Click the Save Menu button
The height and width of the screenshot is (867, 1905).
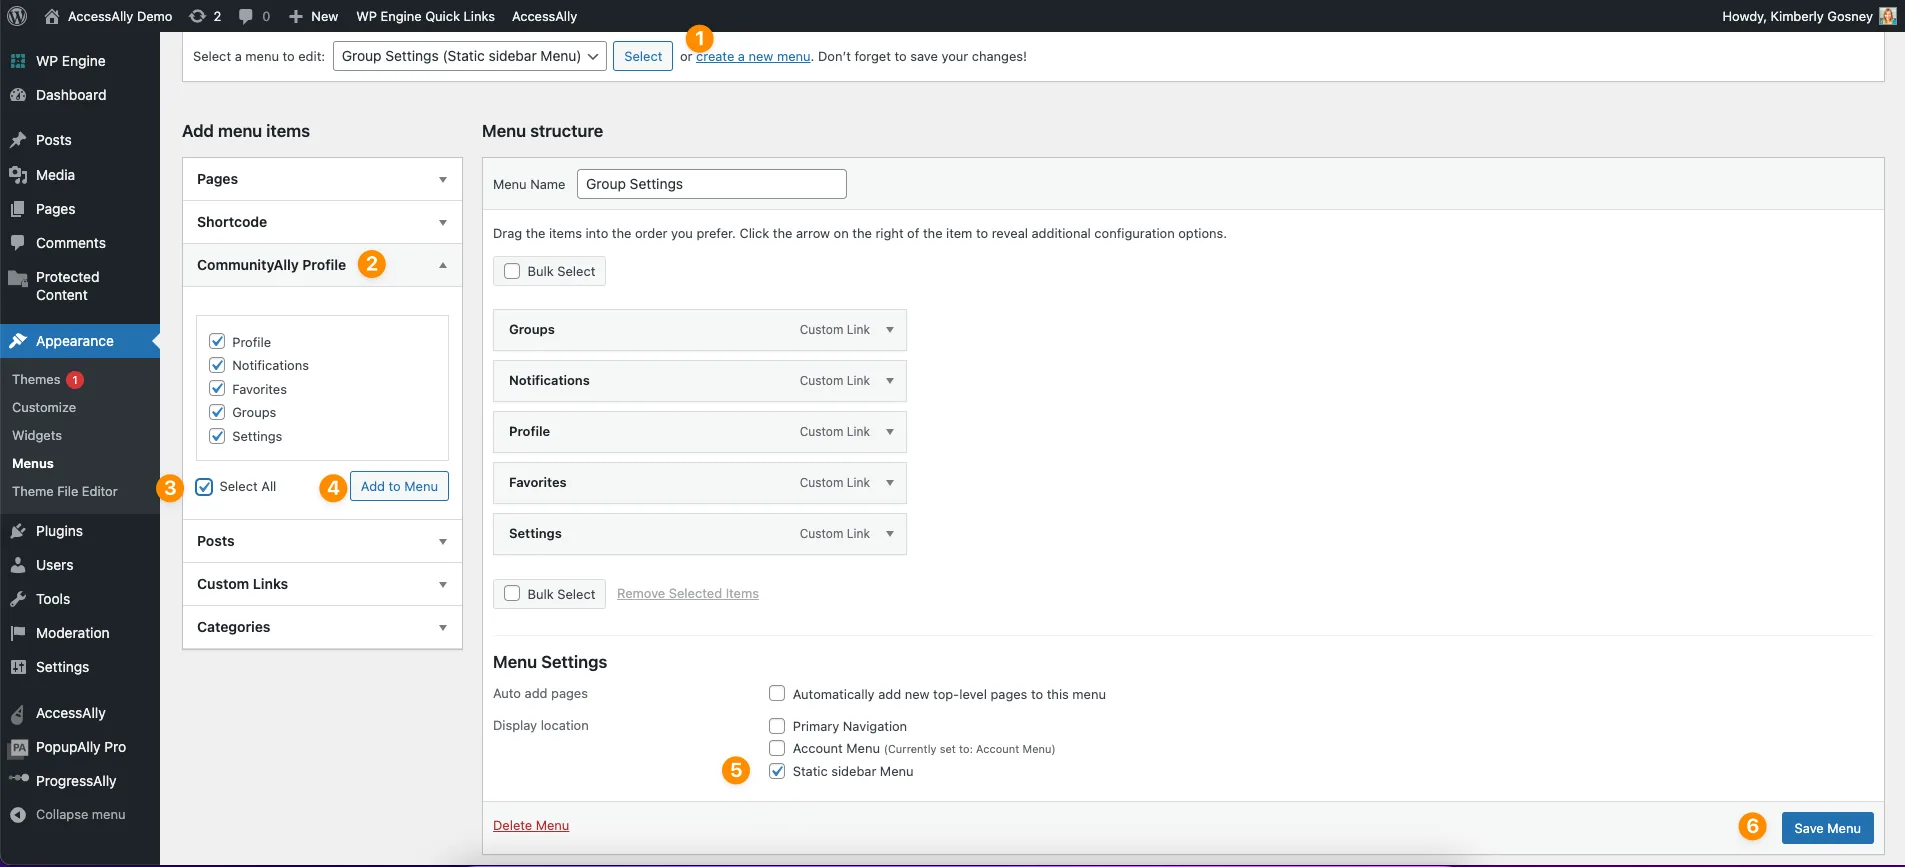tap(1827, 828)
